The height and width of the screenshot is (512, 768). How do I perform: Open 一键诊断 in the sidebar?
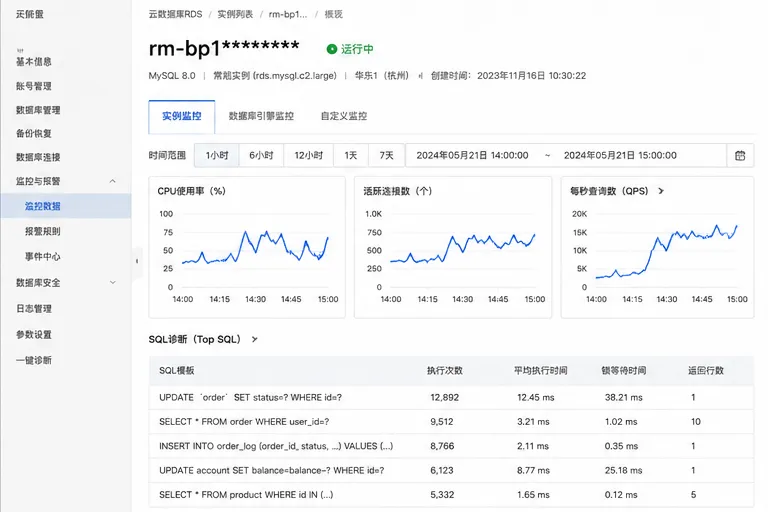(x=33, y=360)
